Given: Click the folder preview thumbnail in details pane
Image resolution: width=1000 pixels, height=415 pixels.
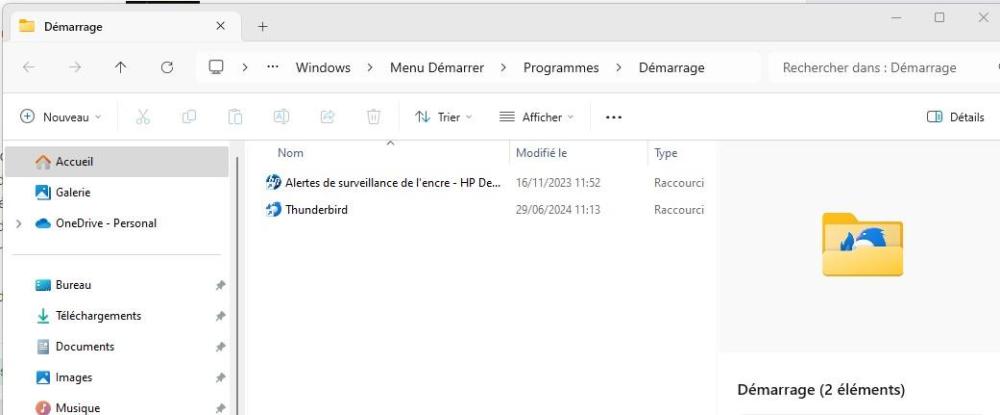Looking at the screenshot, I should (x=862, y=245).
